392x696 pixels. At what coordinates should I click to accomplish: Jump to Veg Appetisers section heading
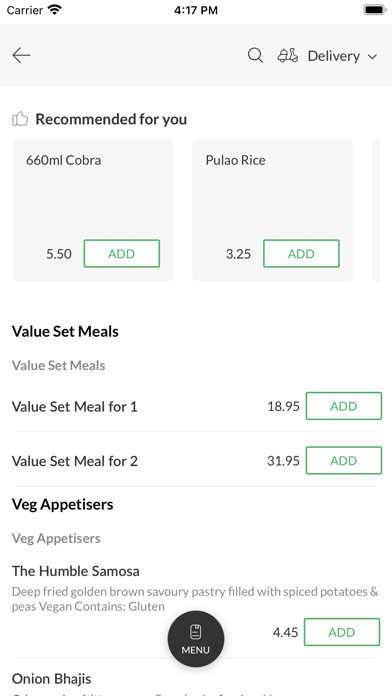click(63, 504)
